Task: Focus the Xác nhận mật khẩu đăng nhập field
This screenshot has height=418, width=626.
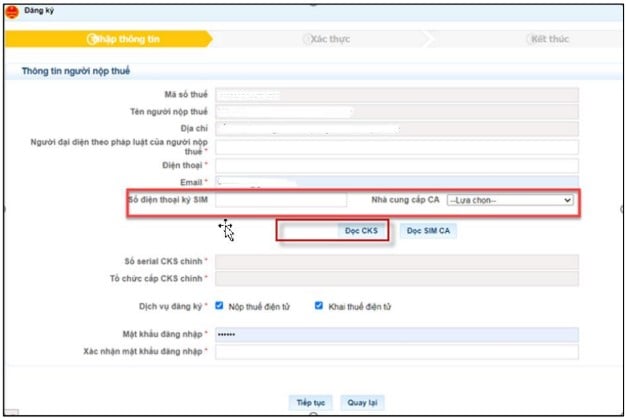Action: pyautogui.click(x=397, y=351)
